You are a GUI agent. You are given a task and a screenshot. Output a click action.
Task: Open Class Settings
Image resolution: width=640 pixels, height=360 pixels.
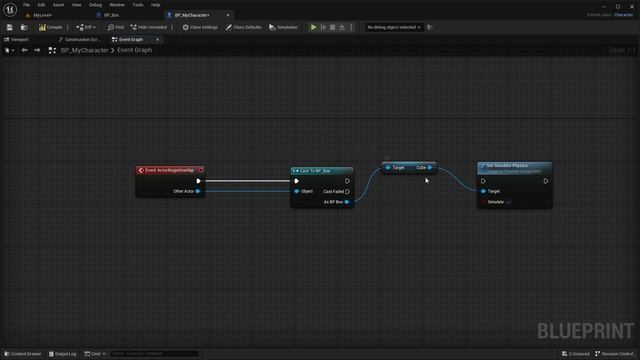pos(200,27)
